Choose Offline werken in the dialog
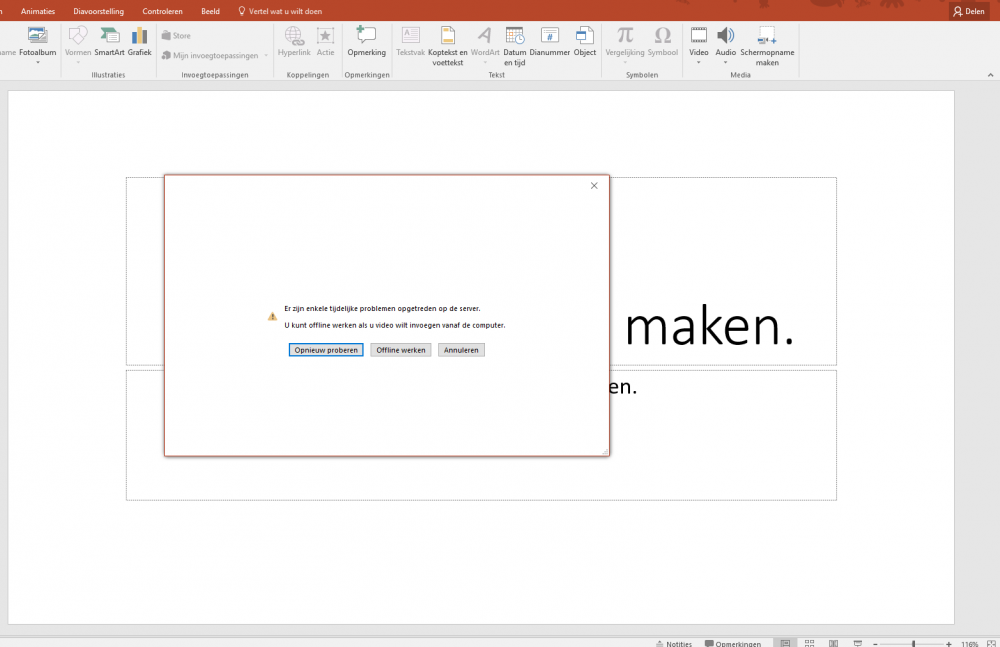 [401, 350]
